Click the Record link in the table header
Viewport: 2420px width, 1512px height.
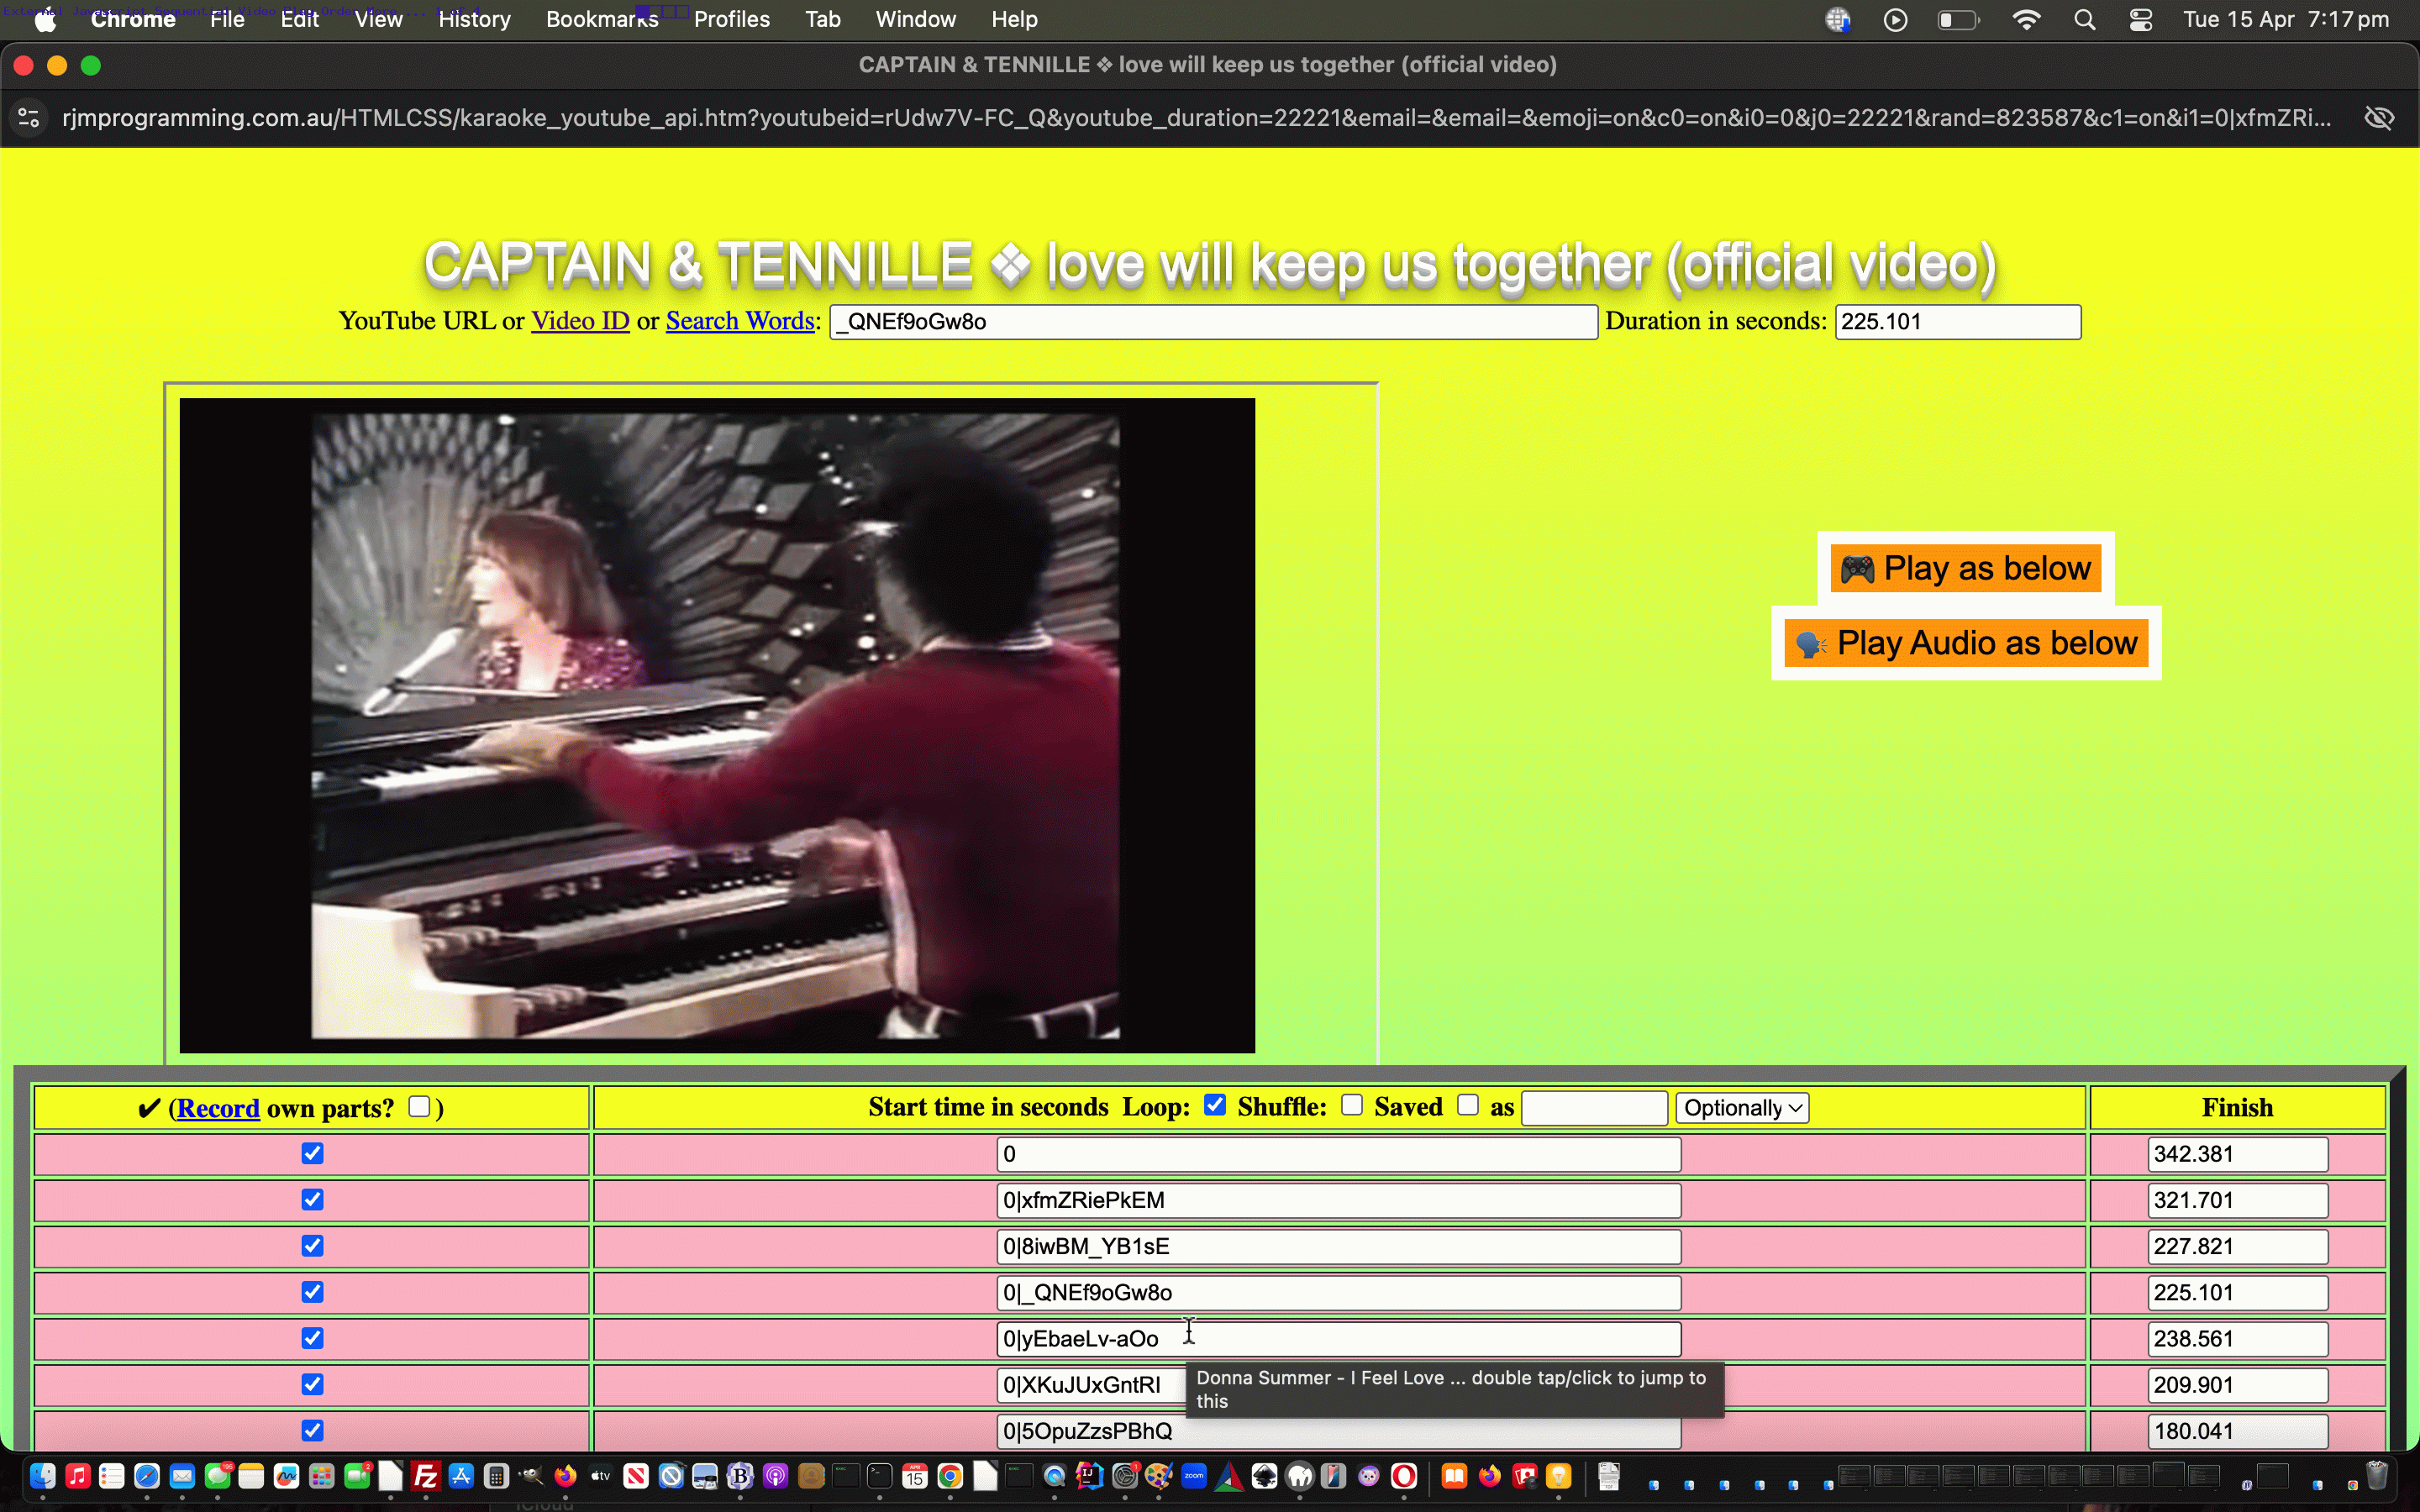pos(218,1108)
